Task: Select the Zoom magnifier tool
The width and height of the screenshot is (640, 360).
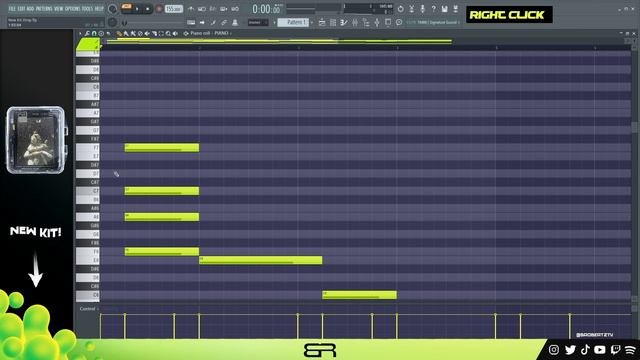Action: coord(168,33)
